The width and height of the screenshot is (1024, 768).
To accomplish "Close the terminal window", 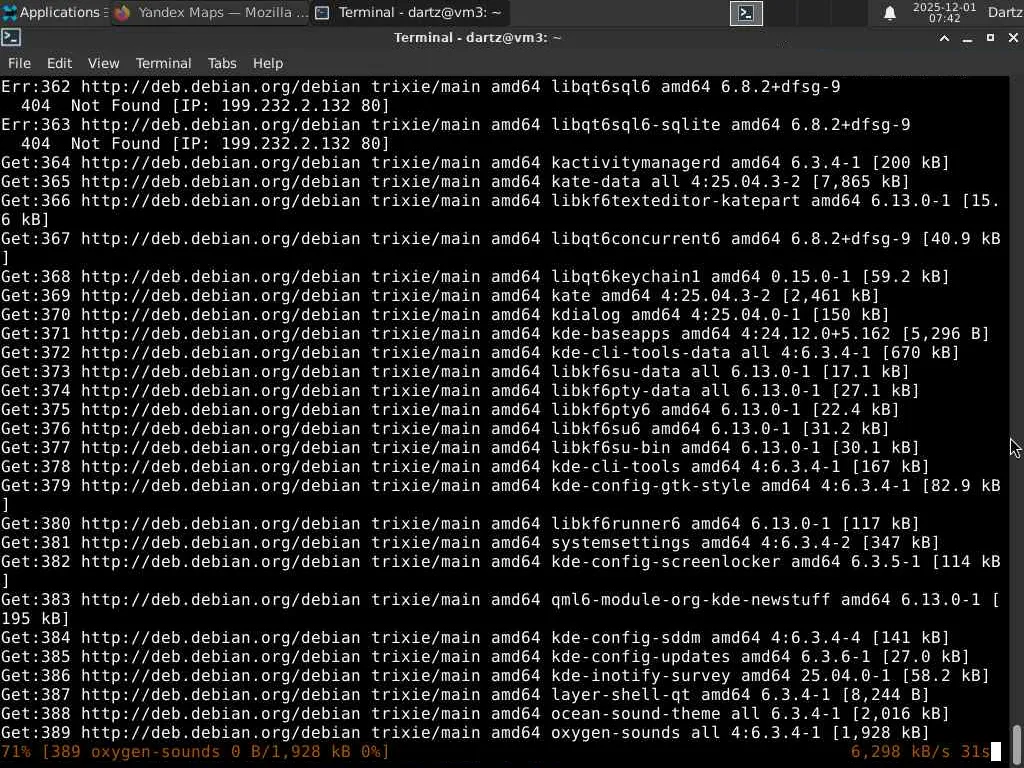I will tap(1013, 38).
